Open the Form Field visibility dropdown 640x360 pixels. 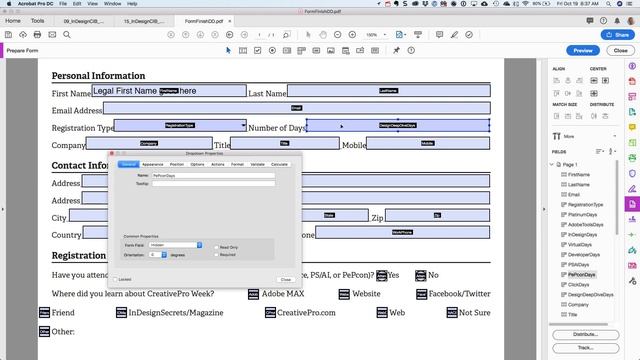point(176,245)
